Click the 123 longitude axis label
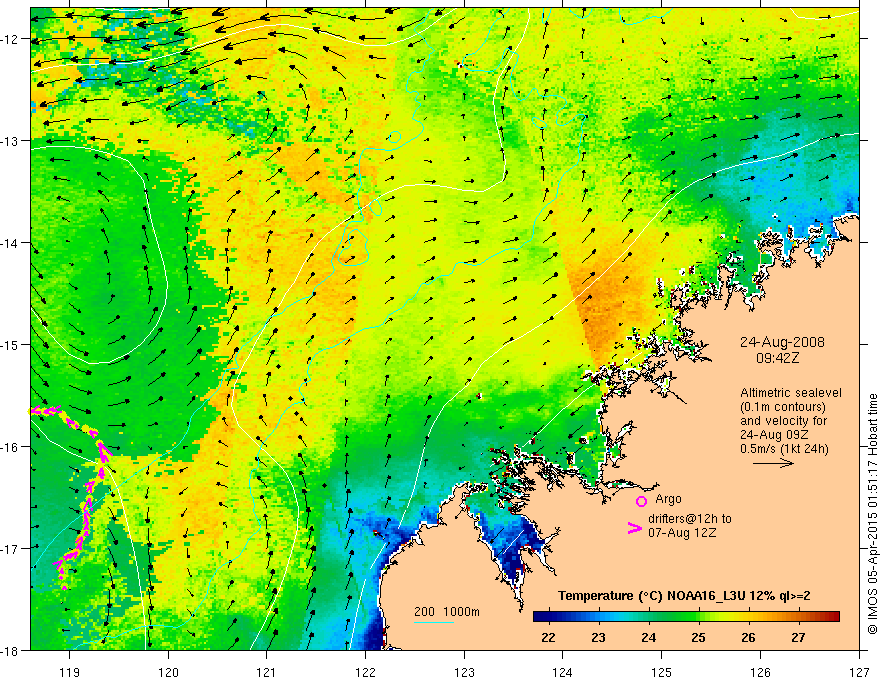880x680 pixels. tap(464, 672)
